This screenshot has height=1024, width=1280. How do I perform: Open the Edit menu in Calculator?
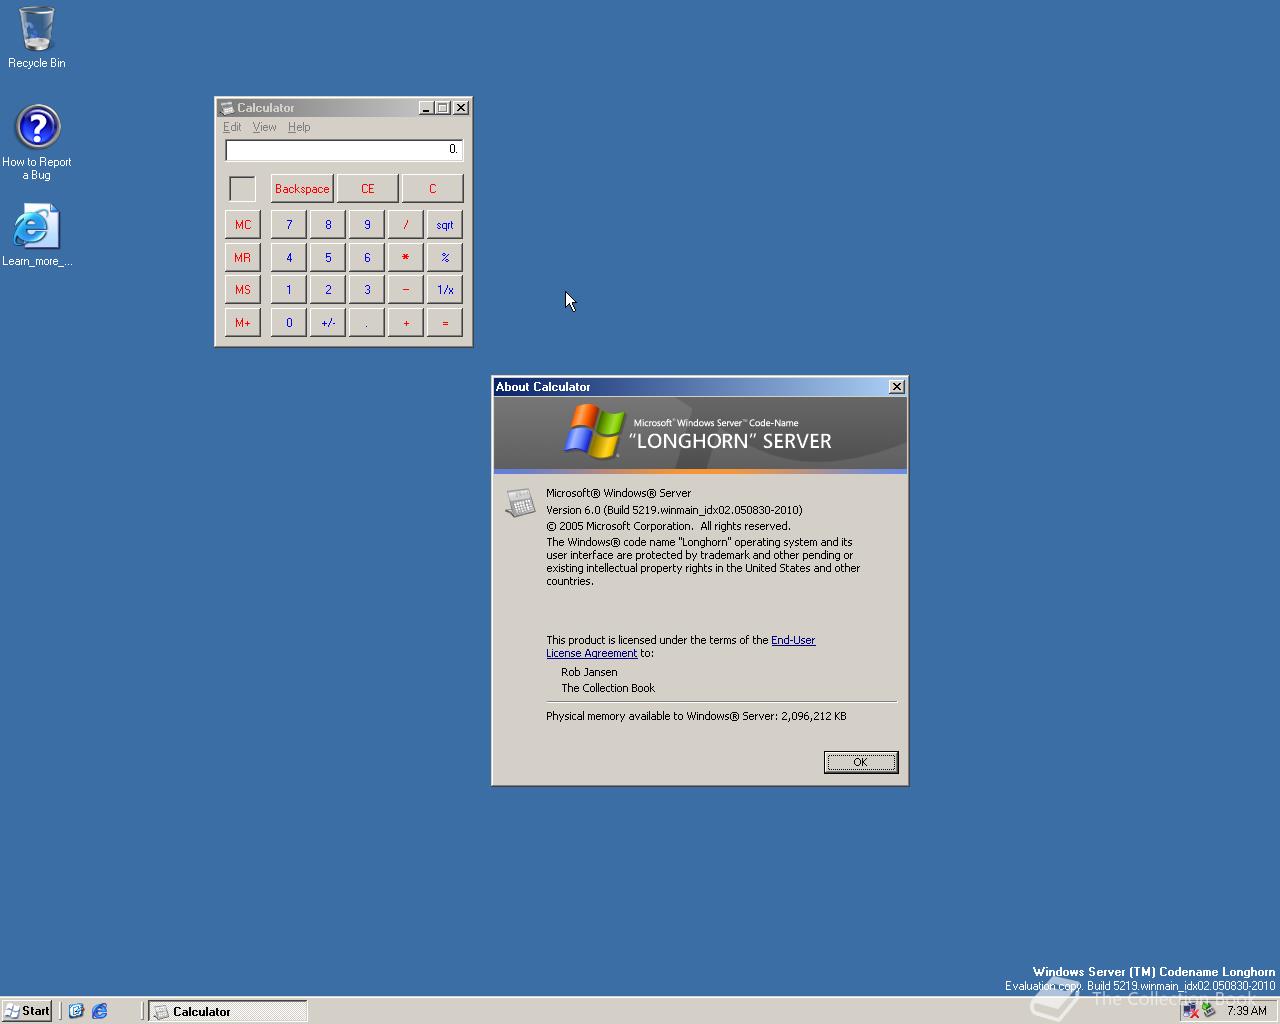coord(232,127)
